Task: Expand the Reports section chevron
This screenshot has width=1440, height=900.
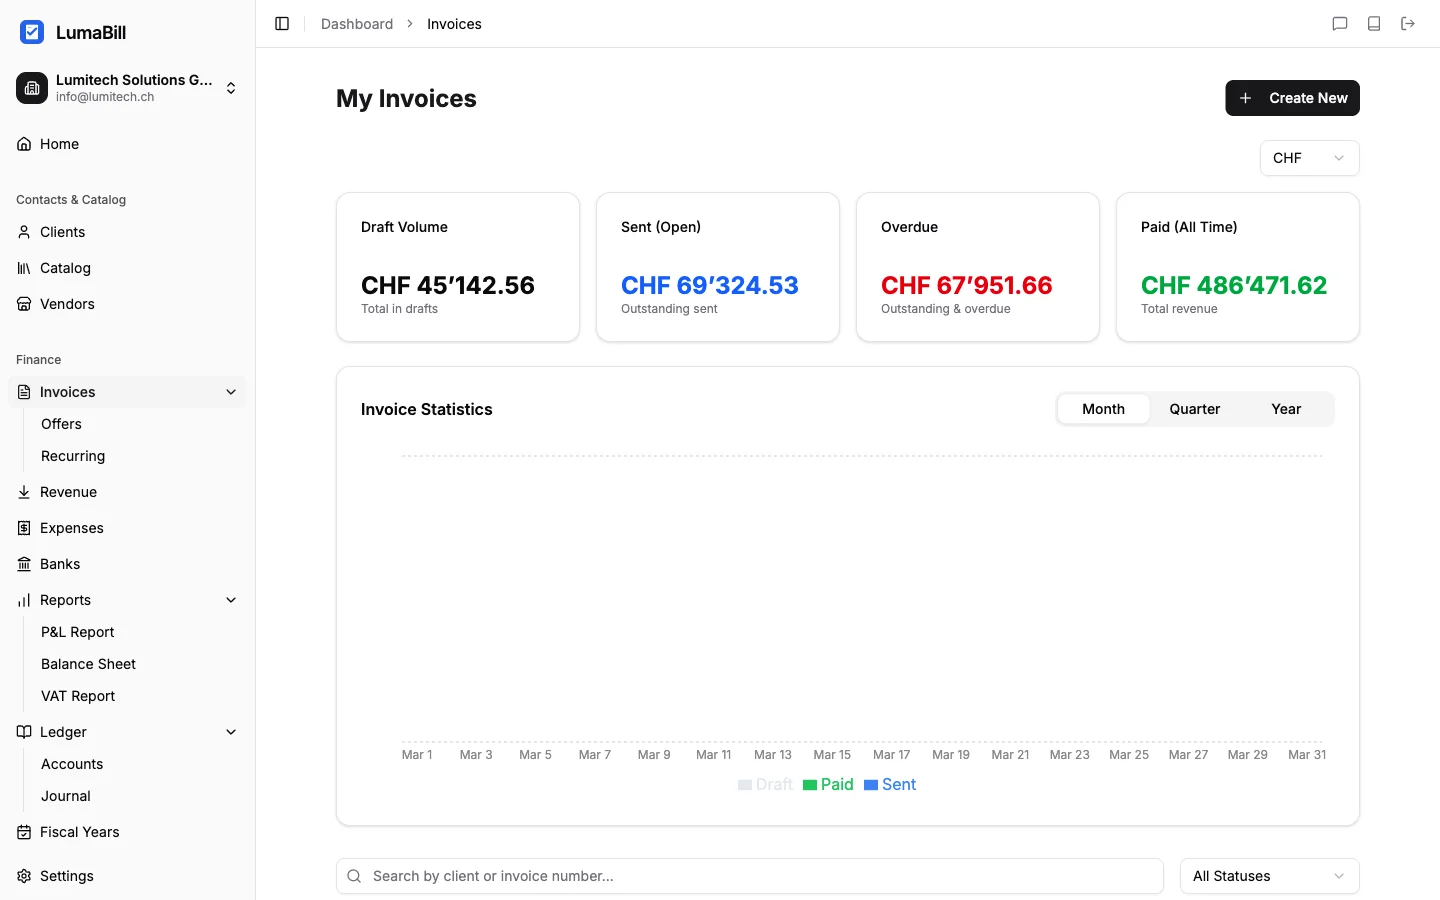Action: (x=231, y=600)
